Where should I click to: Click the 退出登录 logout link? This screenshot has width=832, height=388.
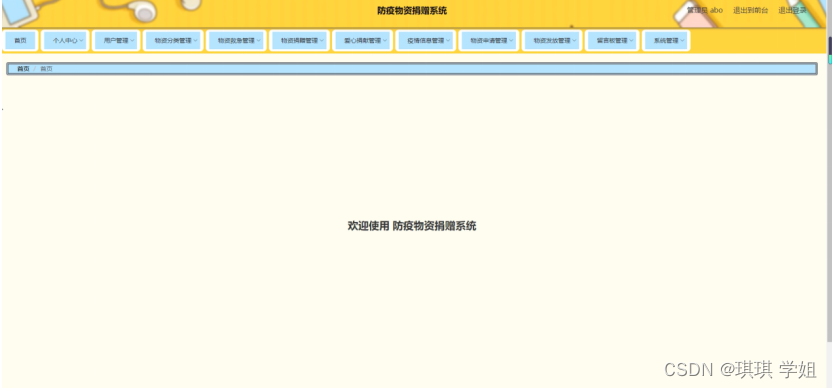792,10
